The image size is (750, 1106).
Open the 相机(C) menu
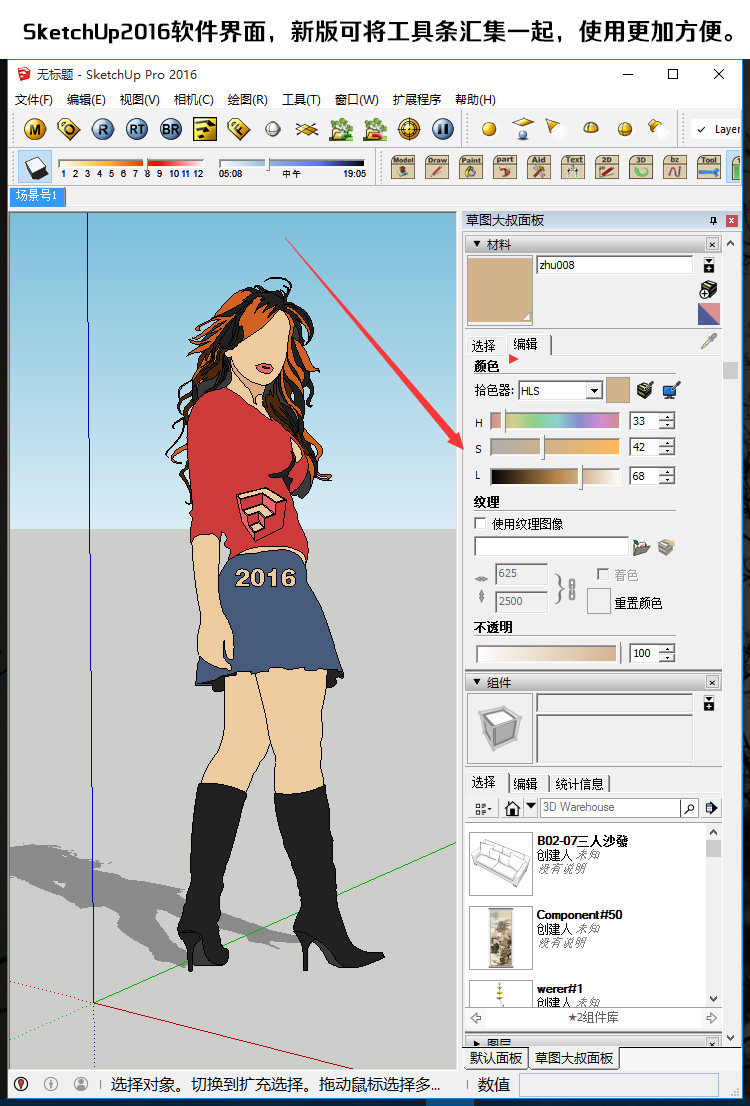pyautogui.click(x=193, y=99)
